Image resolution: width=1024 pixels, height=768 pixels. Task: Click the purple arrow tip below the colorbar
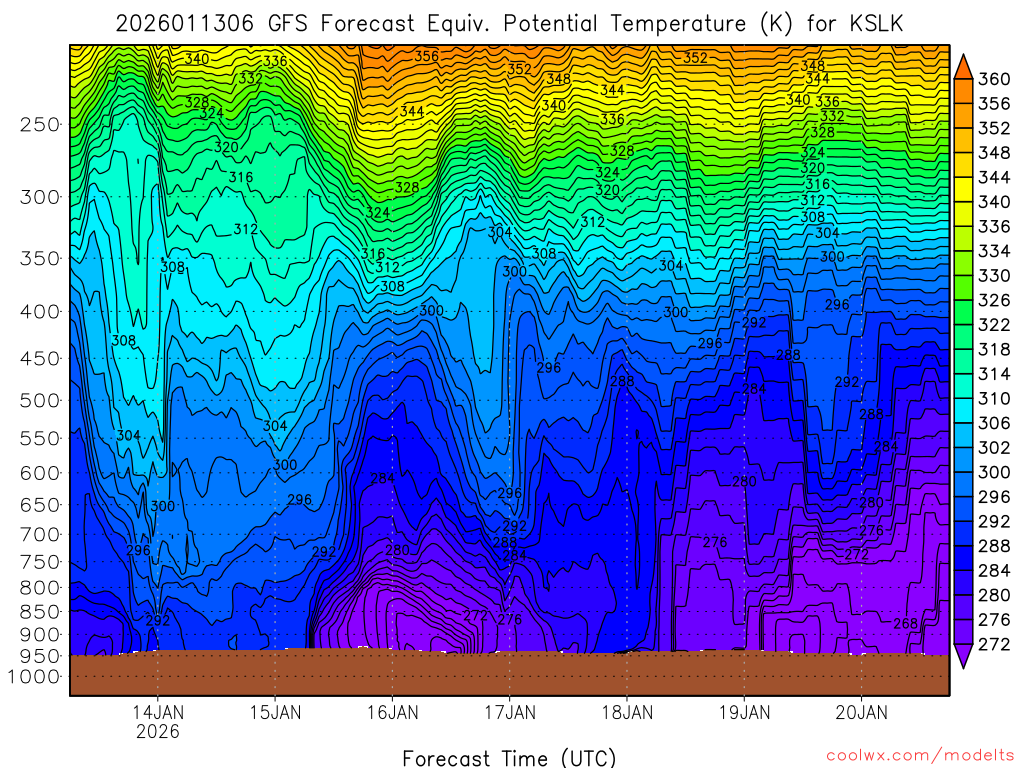pyautogui.click(x=963, y=656)
